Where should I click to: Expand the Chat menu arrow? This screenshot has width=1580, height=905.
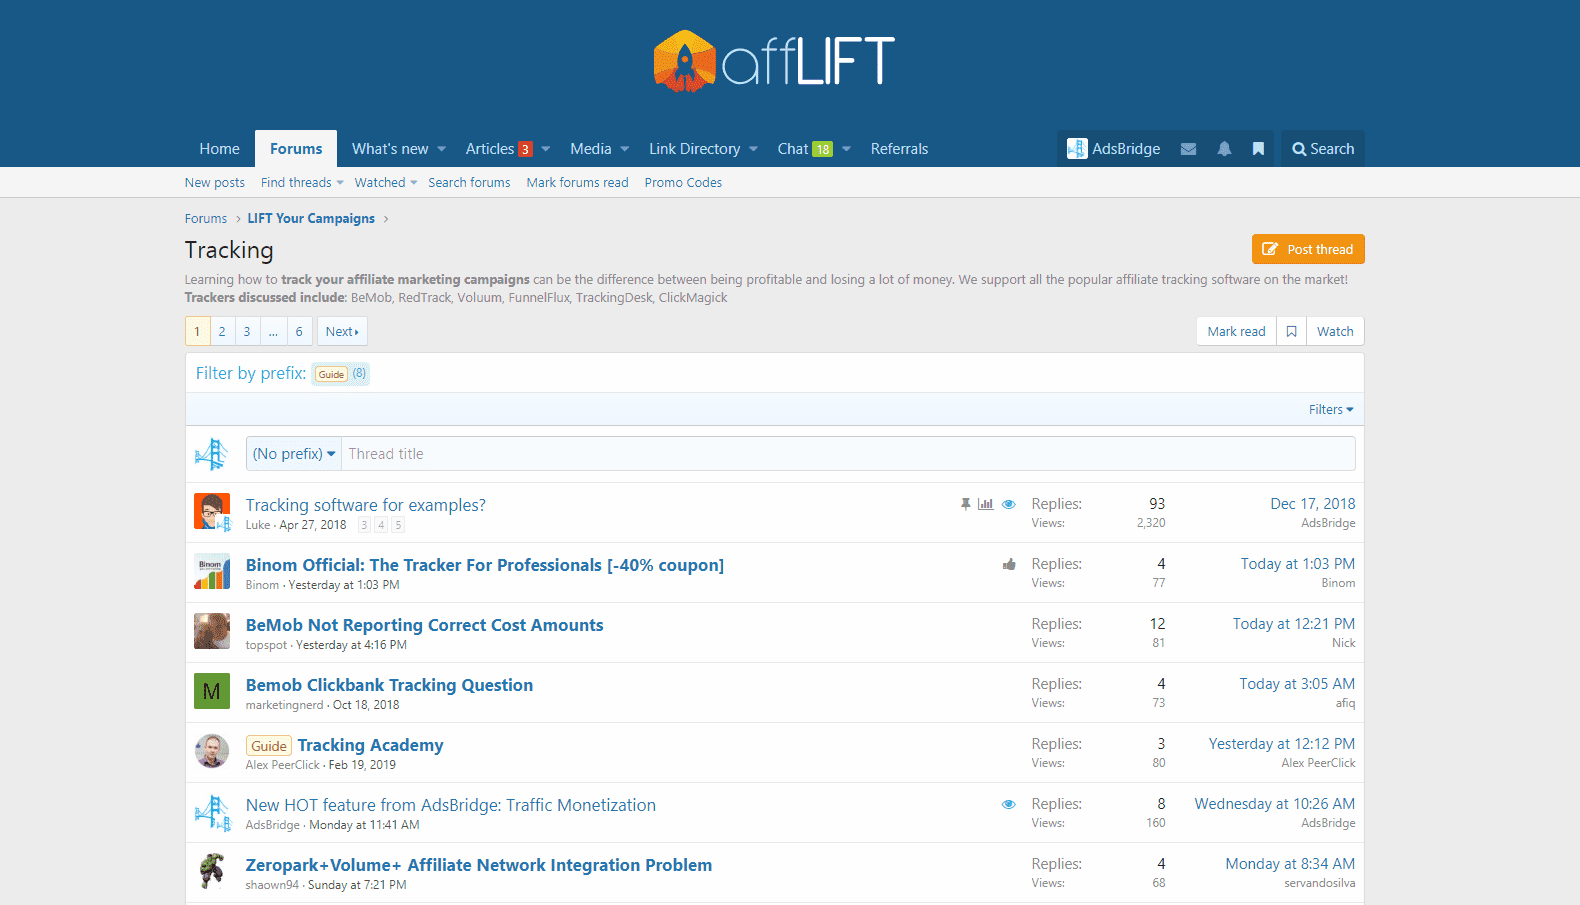tap(846, 149)
